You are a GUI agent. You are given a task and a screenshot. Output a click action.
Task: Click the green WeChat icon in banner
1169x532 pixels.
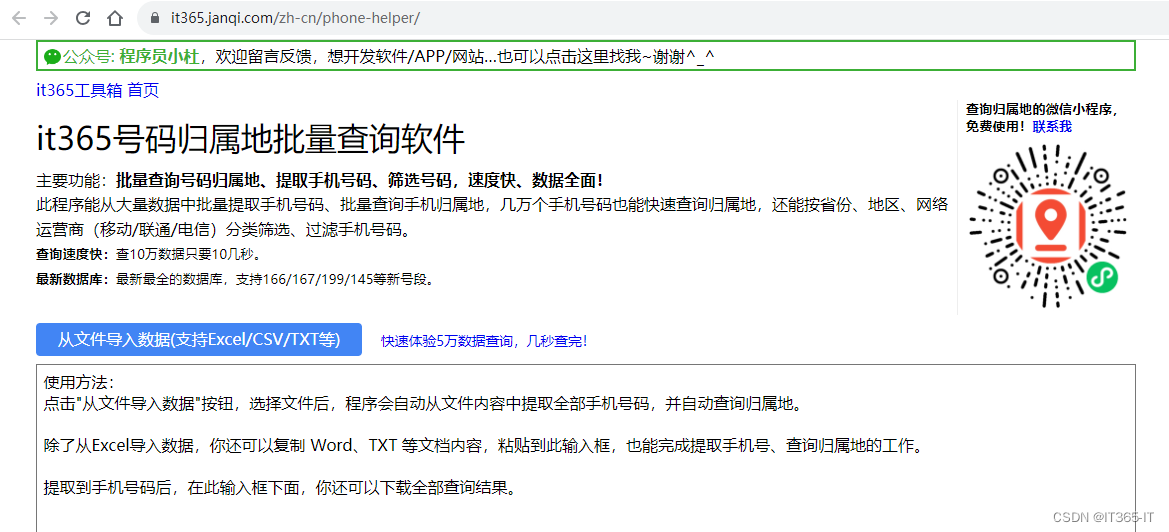click(x=52, y=56)
